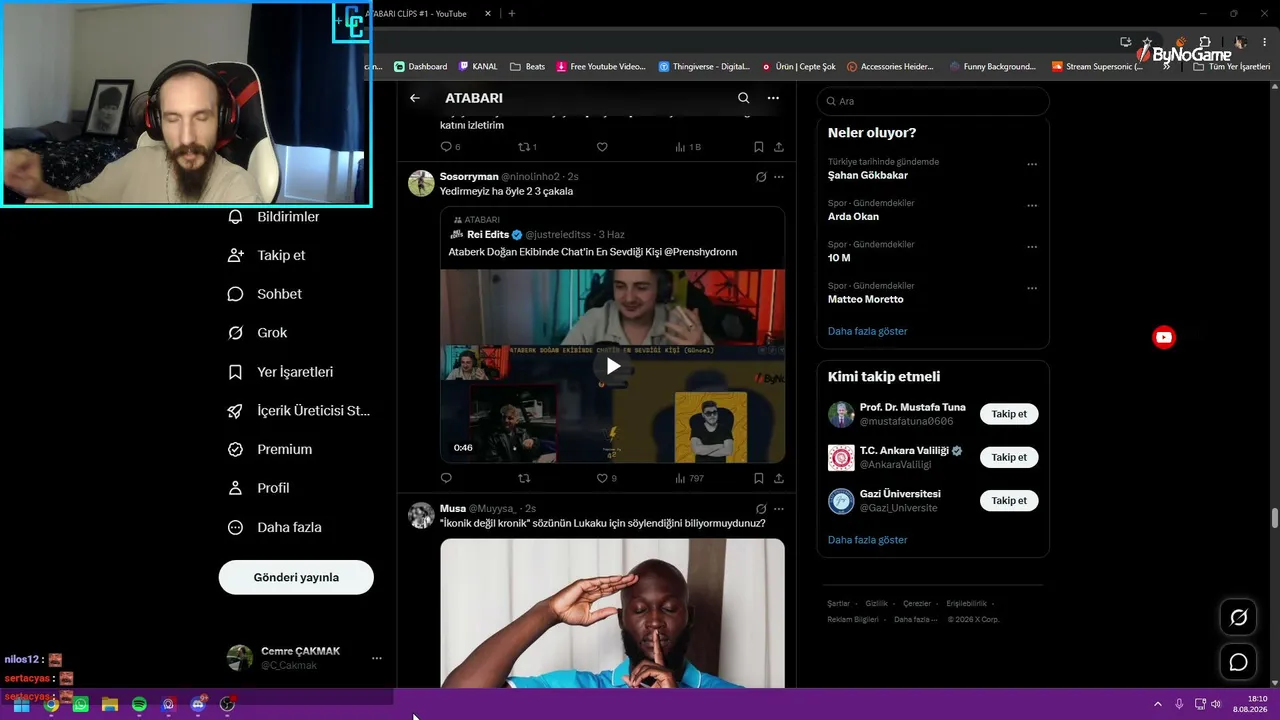The image size is (1280, 720).
Task: Follow Gazi Üniversitesi
Action: (1009, 501)
